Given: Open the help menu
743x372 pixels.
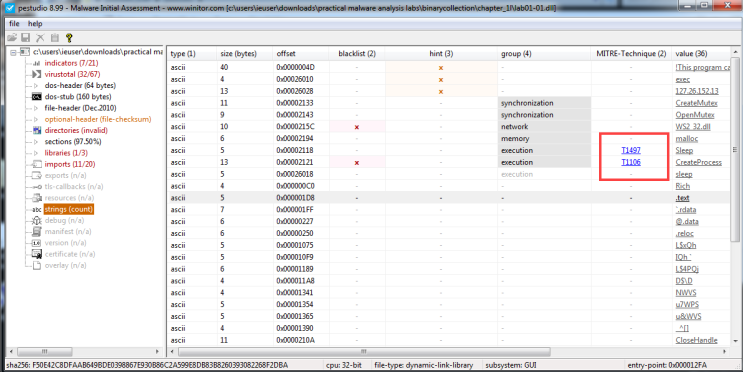Looking at the screenshot, I should [x=35, y=24].
